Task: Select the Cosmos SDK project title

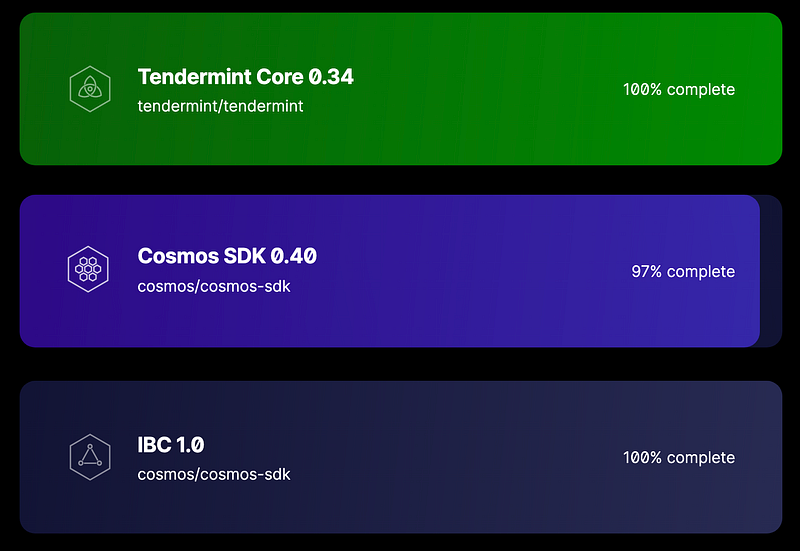Action: 227,256
